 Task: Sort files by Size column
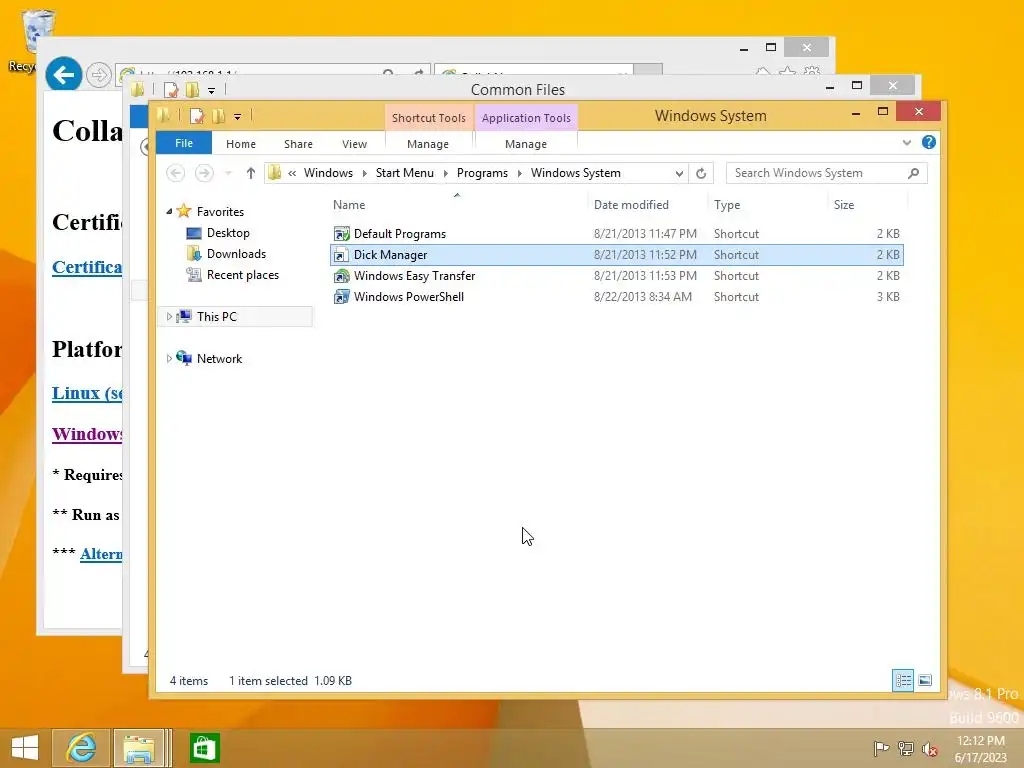pos(844,205)
